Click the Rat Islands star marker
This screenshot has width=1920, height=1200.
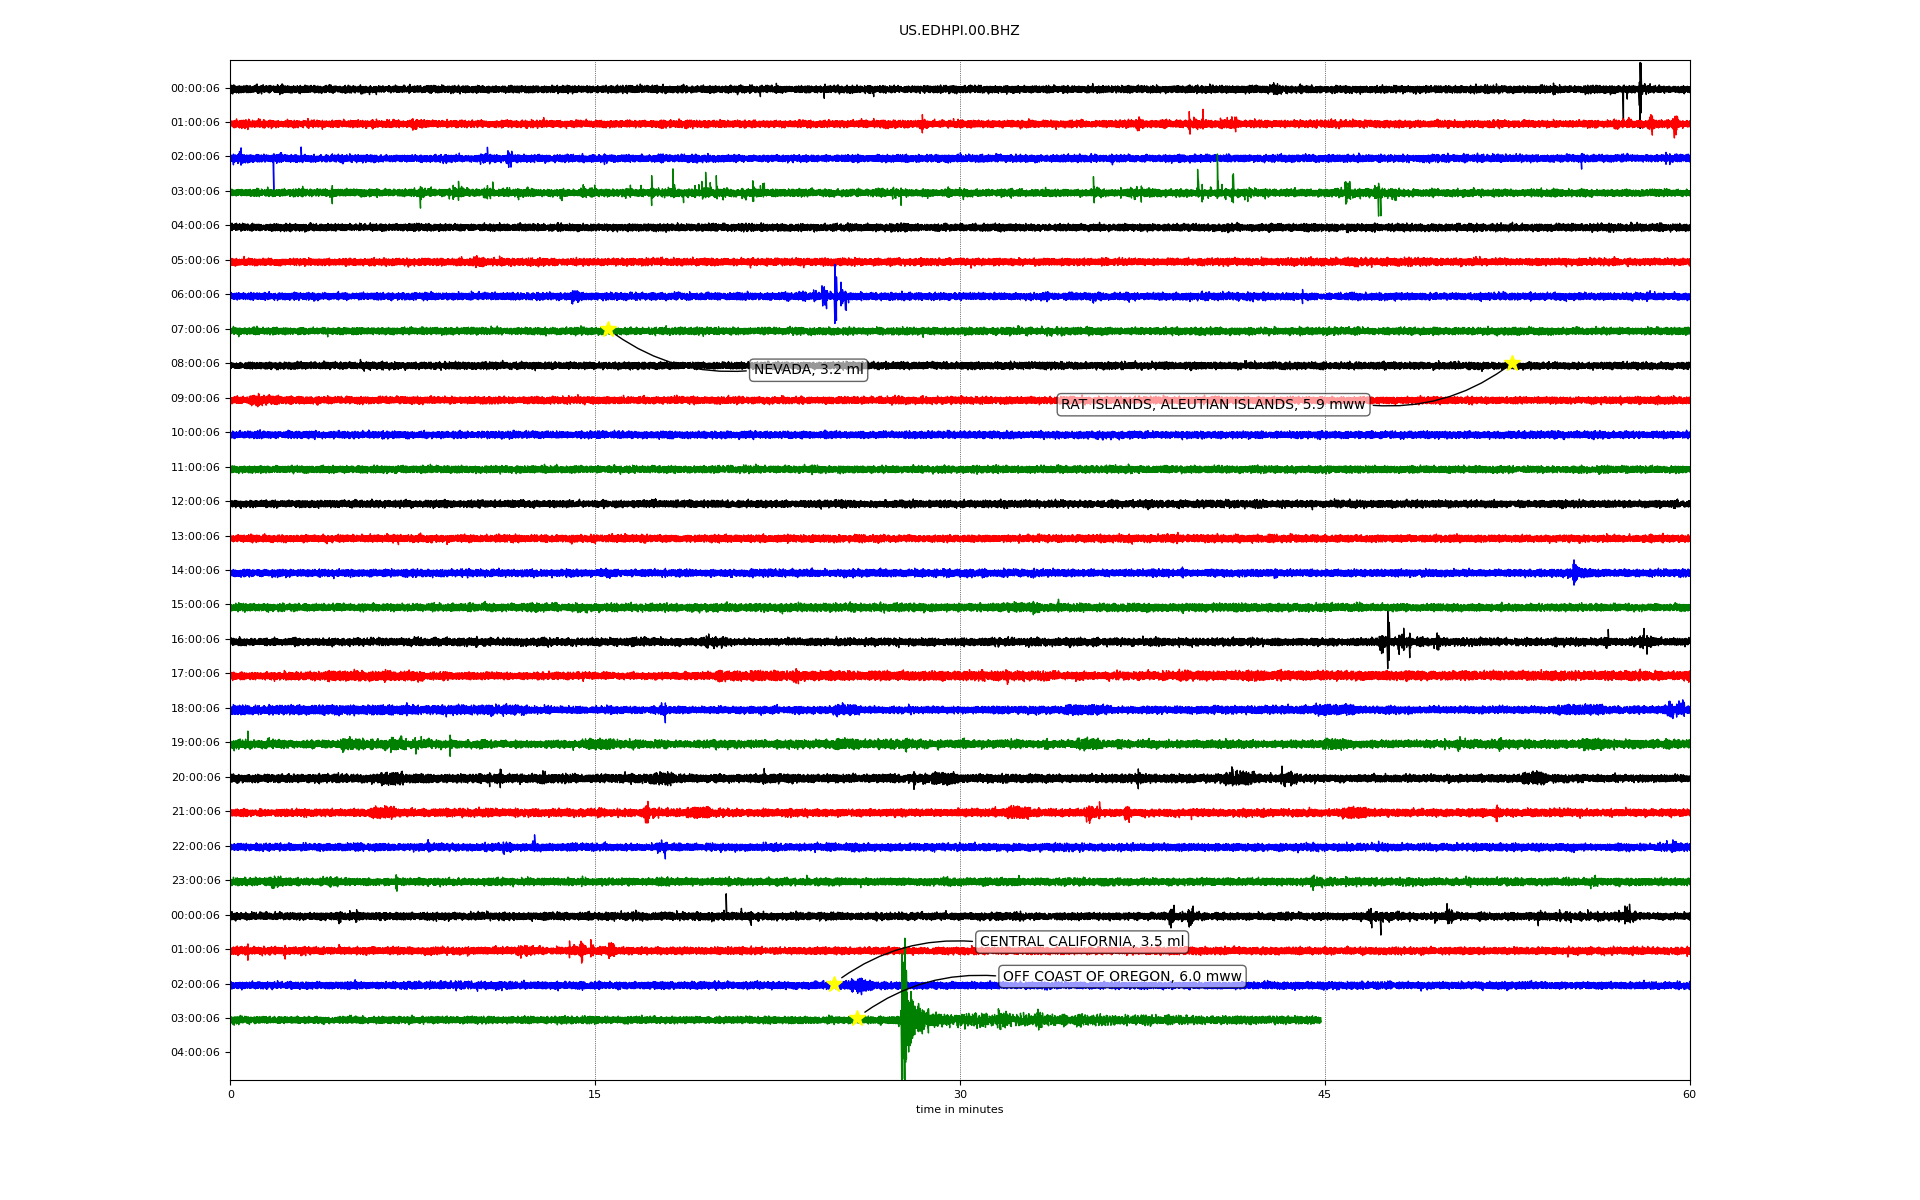(x=1512, y=363)
